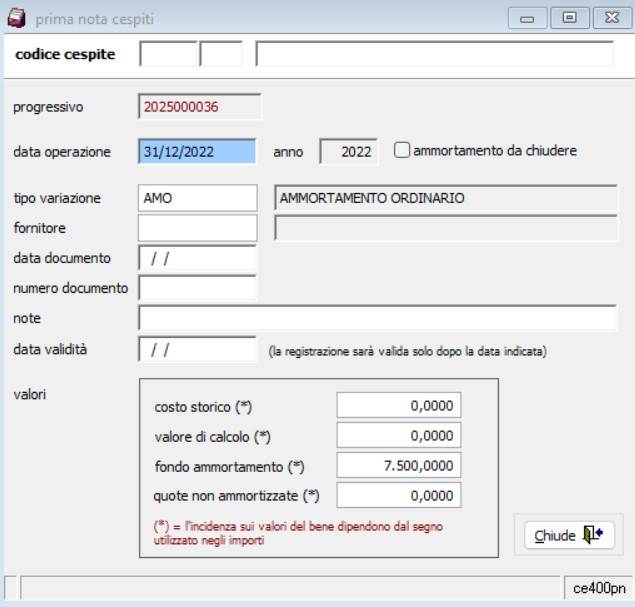Click the note label
The height and width of the screenshot is (607, 635).
tap(27, 318)
